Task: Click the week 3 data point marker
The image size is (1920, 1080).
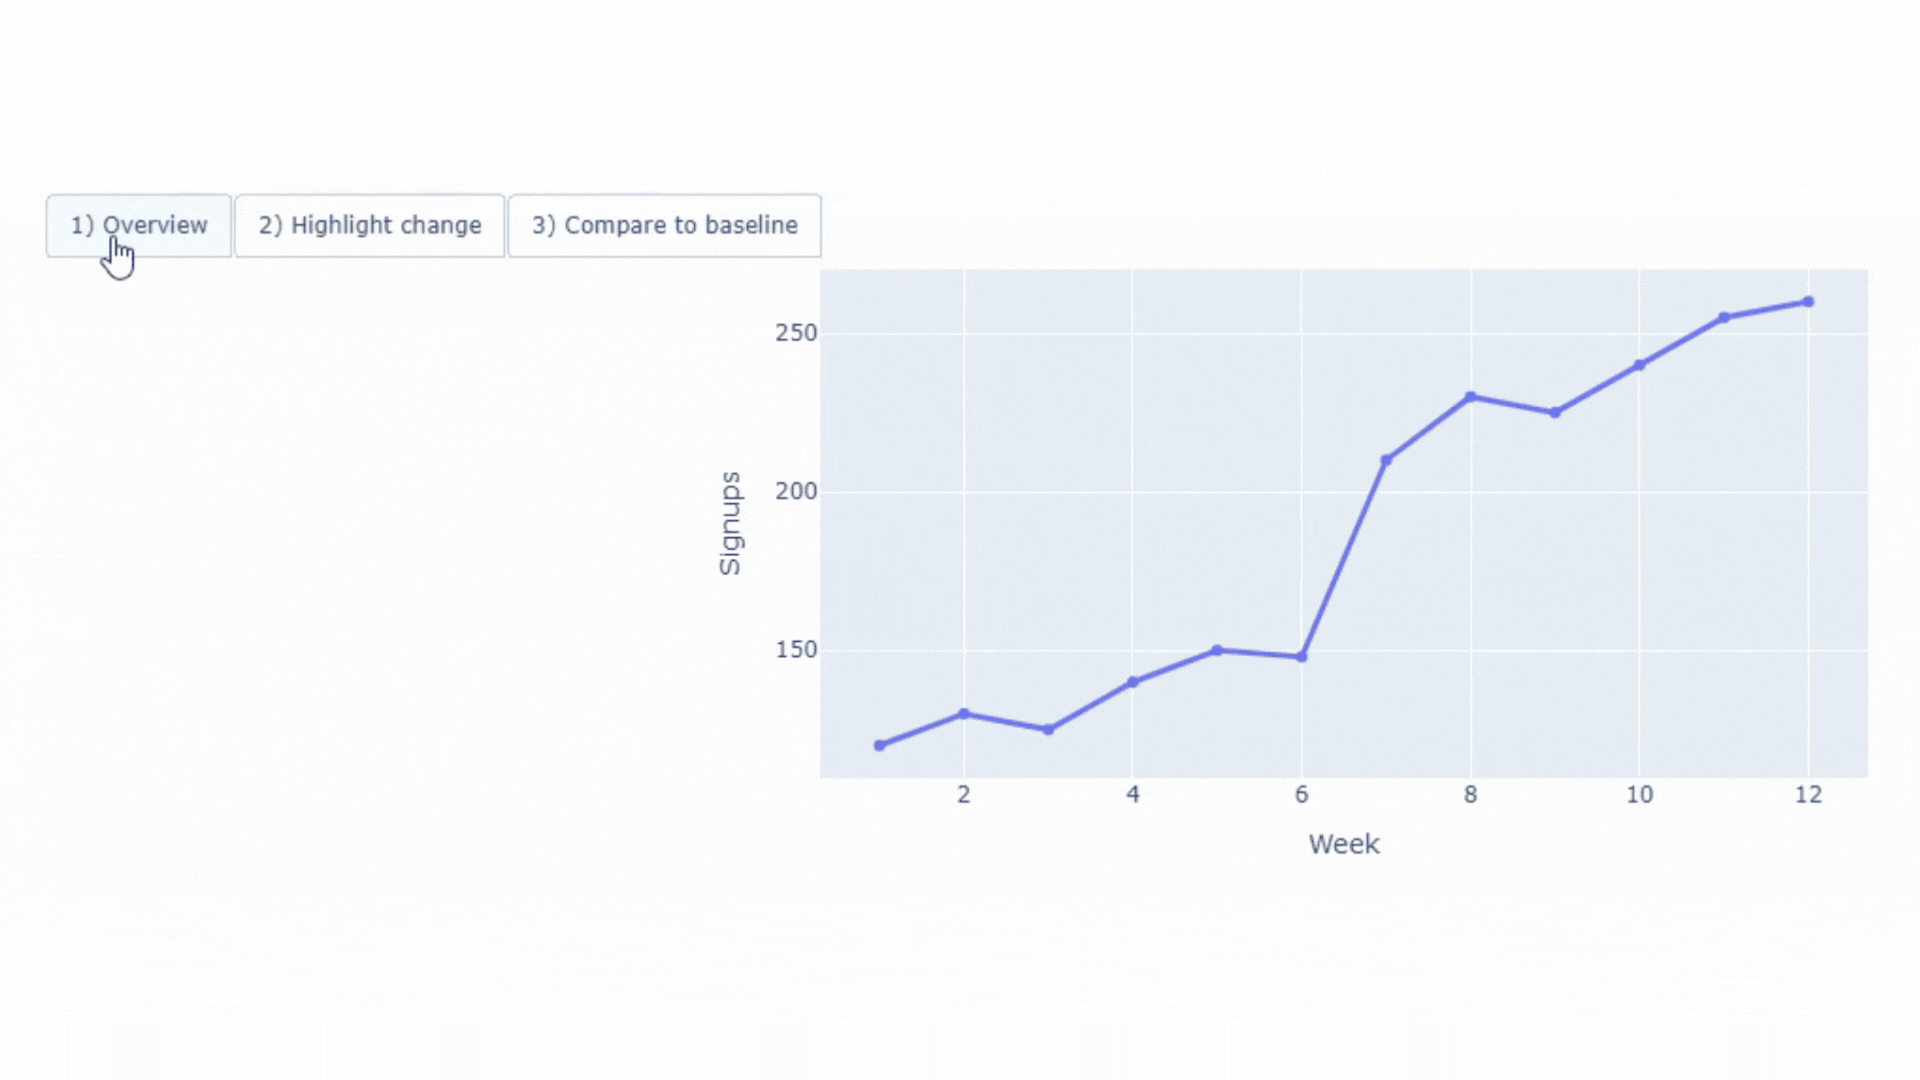Action: tap(1049, 730)
